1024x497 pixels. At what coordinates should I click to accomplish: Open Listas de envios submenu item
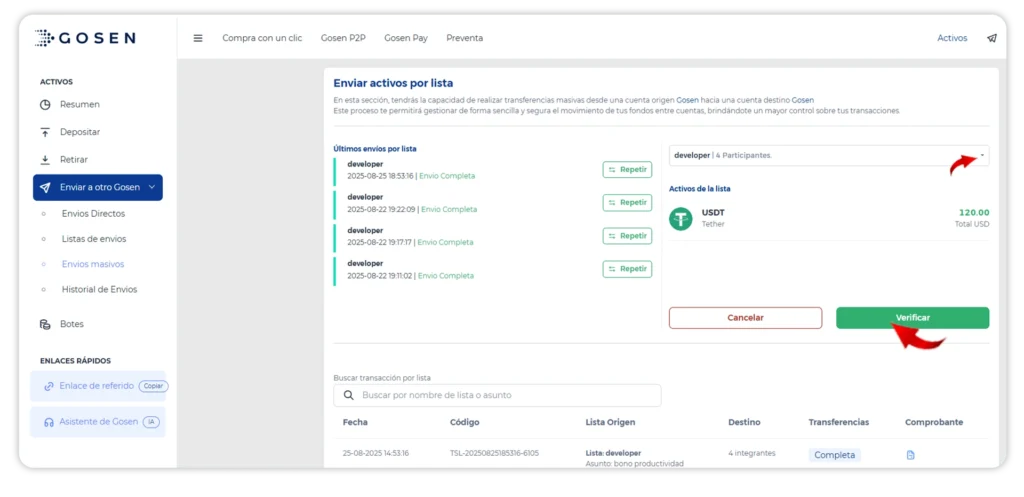[94, 239]
